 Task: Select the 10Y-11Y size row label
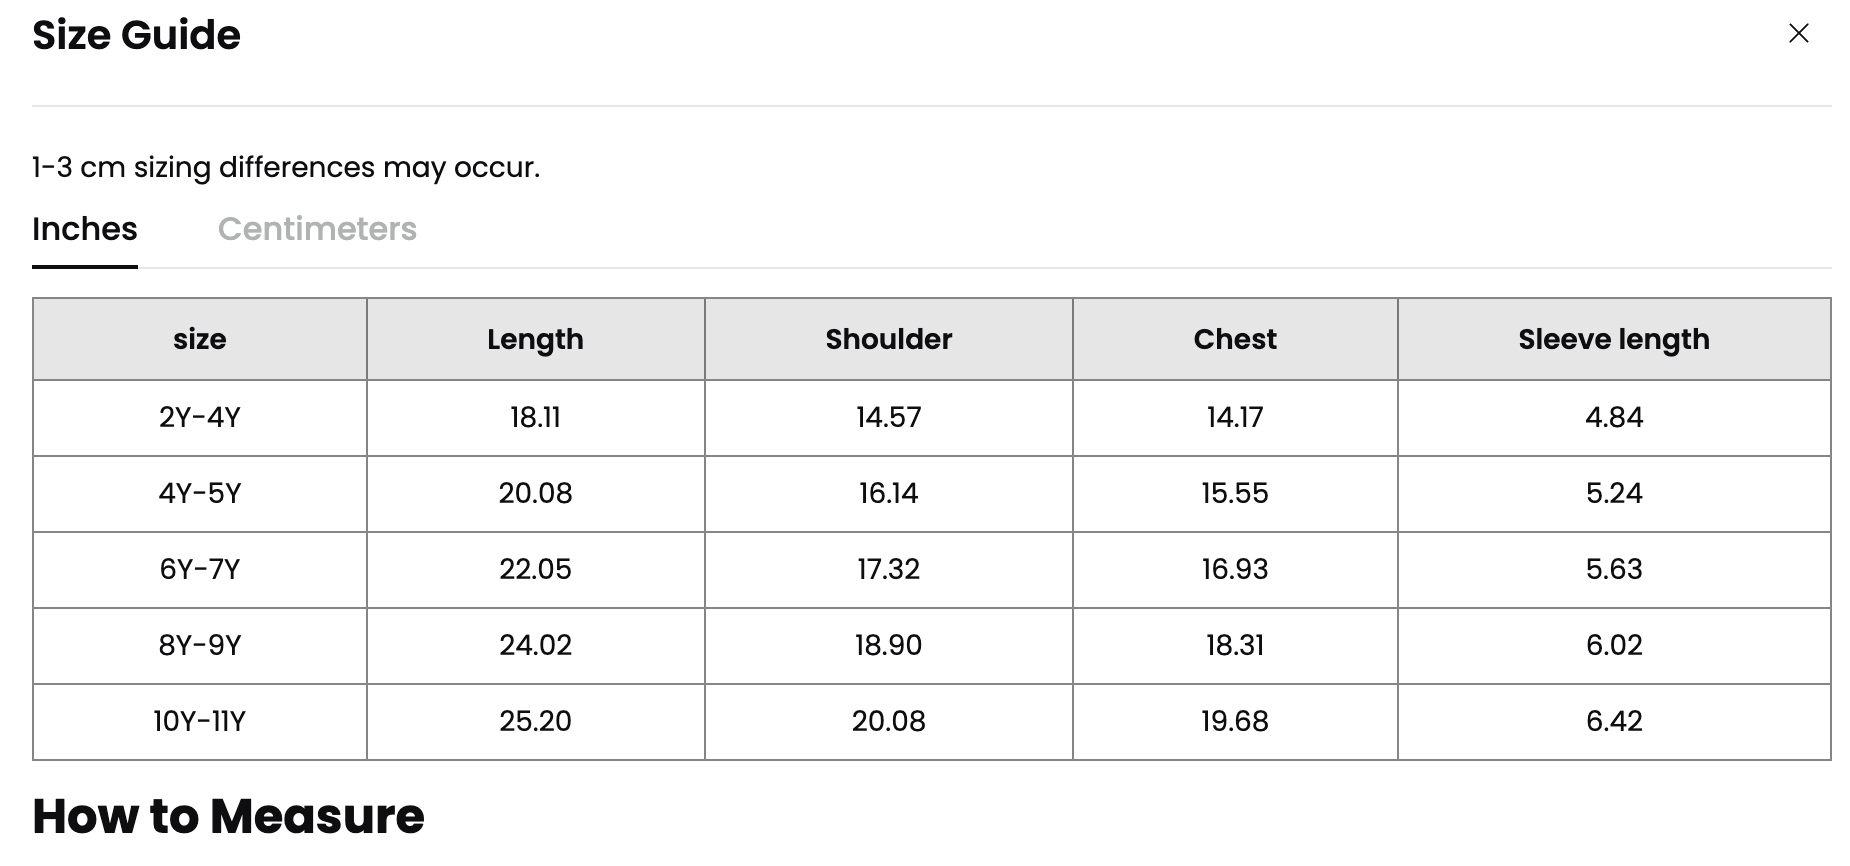click(x=200, y=721)
